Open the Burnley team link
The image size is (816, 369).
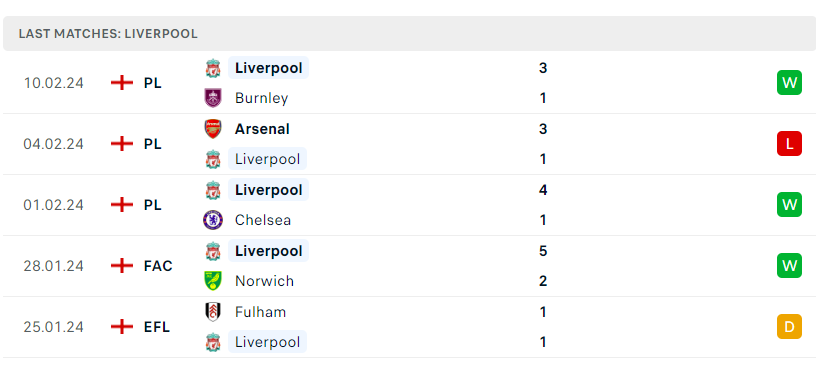261,98
